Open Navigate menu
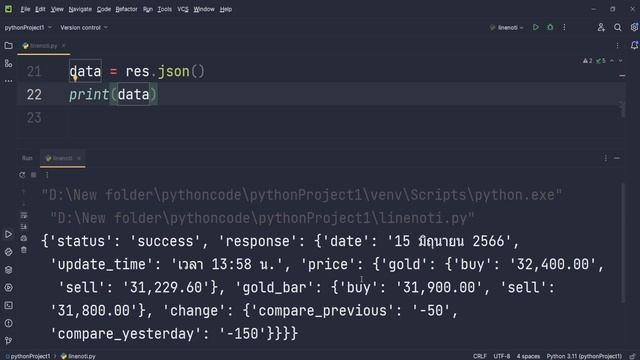The width and height of the screenshot is (640, 360). click(80, 9)
